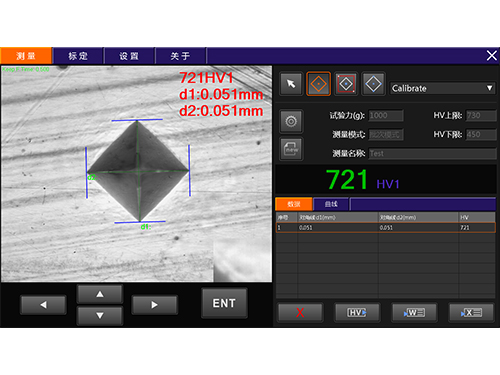Click the HV conversion export button

point(357,312)
